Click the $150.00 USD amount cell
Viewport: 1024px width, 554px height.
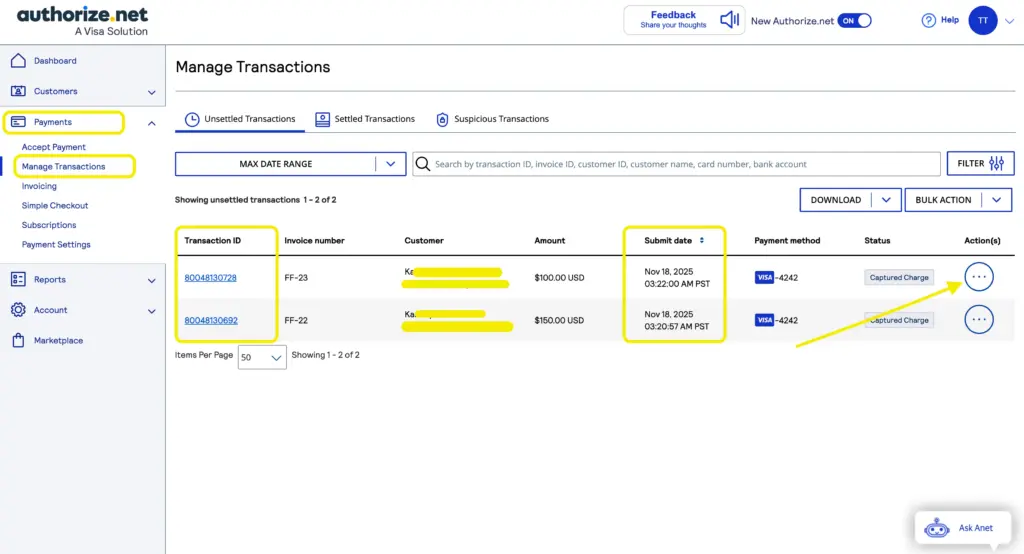pyautogui.click(x=559, y=320)
